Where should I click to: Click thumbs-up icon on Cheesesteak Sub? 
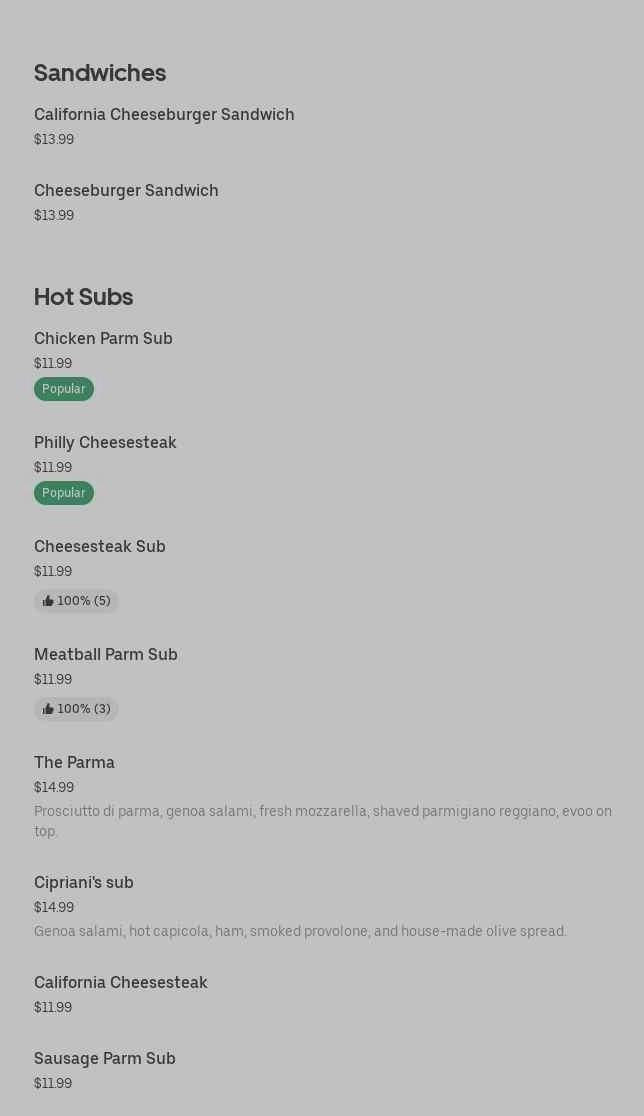[x=48, y=601]
